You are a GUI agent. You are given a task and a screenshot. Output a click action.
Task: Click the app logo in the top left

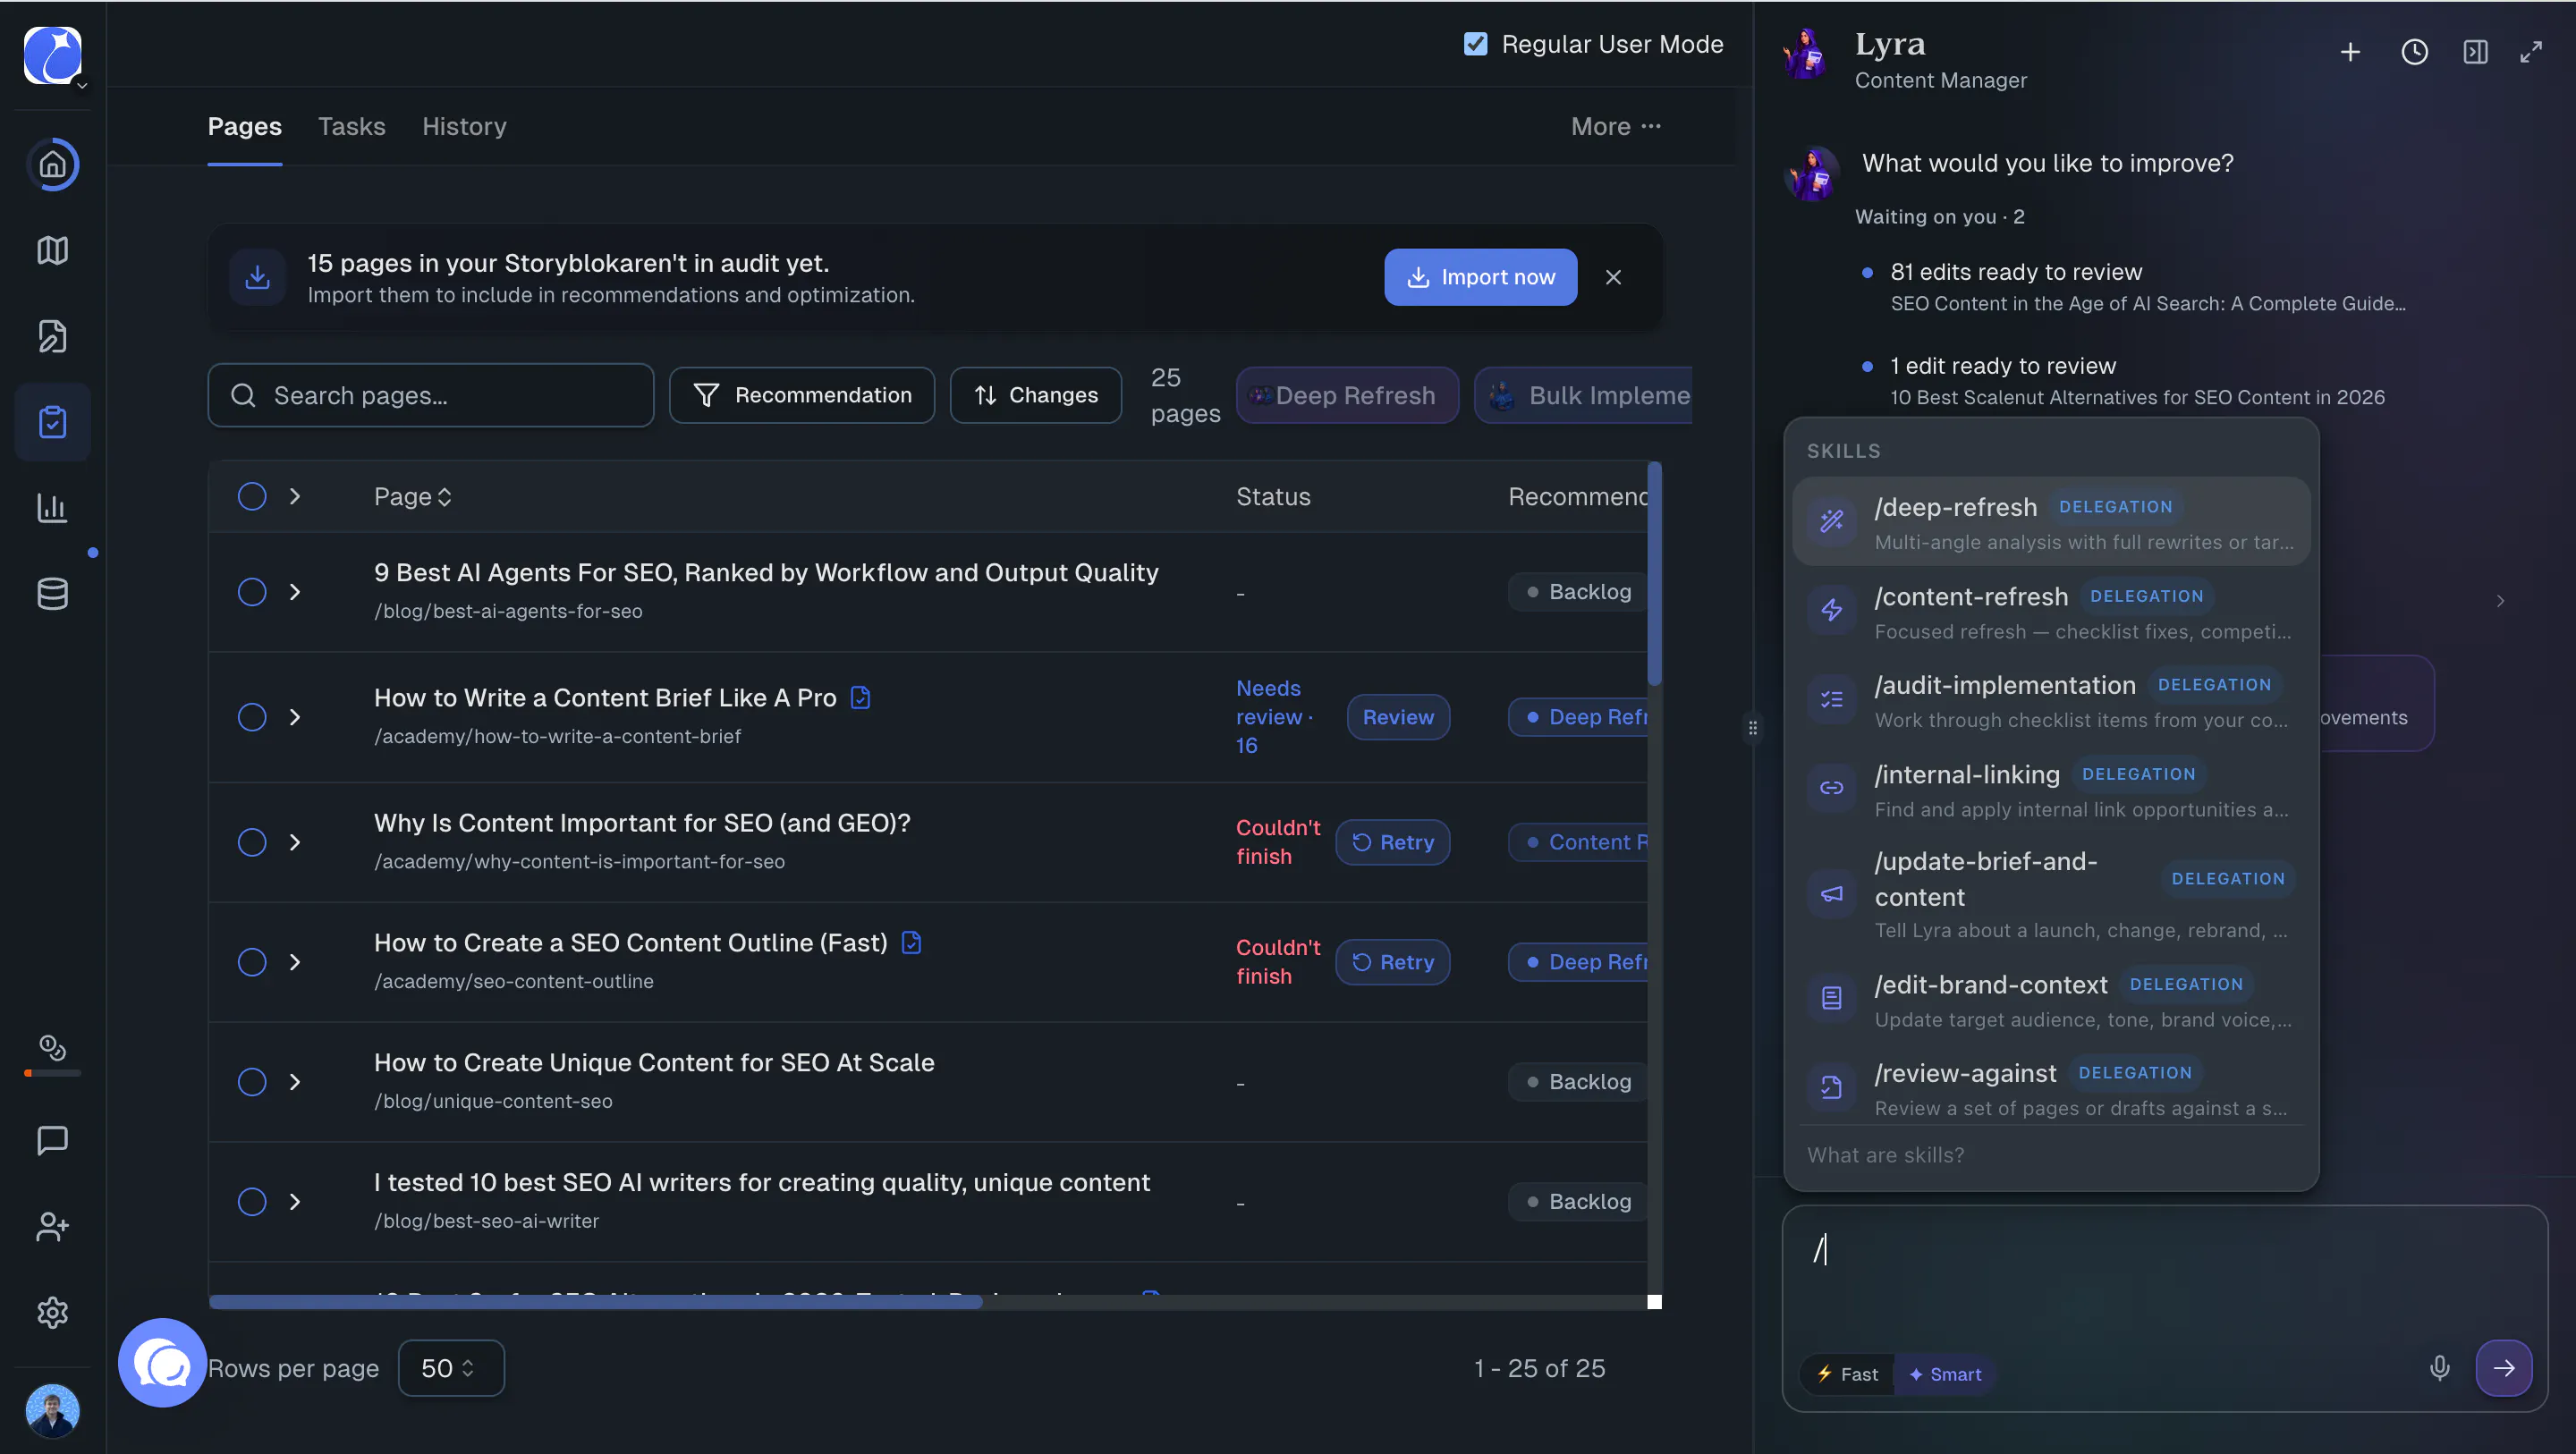click(52, 55)
